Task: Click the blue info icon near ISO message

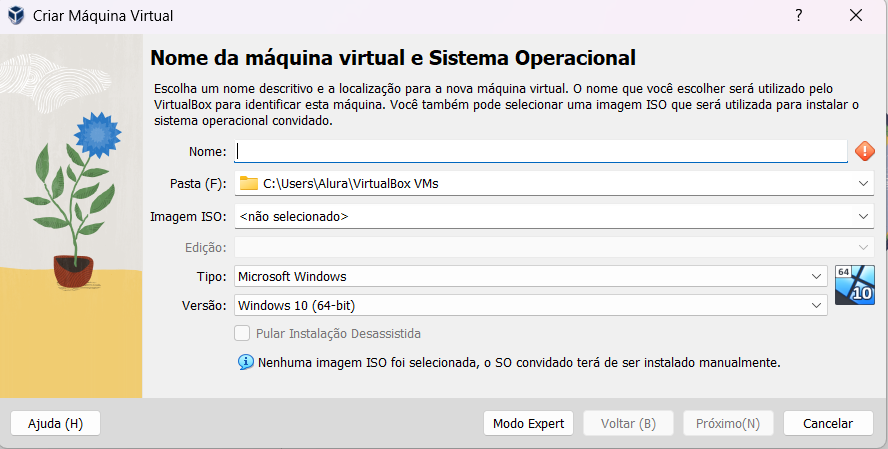Action: [x=246, y=362]
